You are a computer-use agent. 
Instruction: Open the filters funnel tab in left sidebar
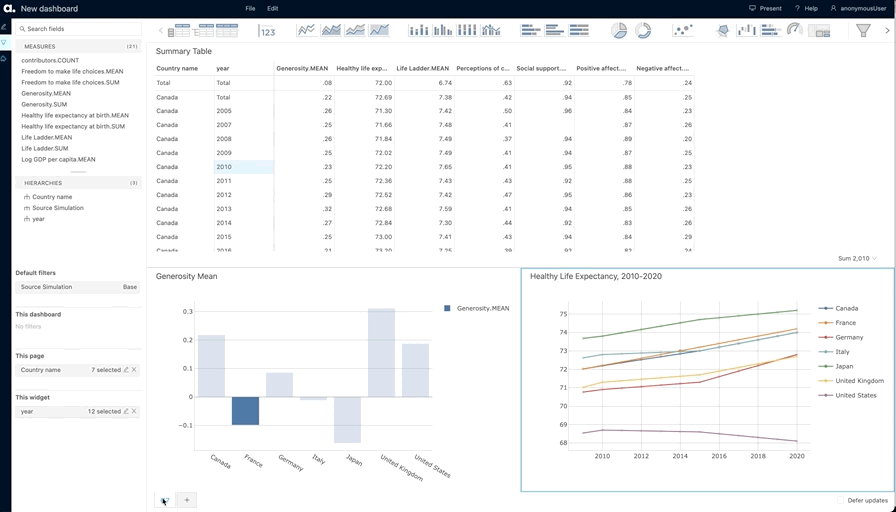[4, 42]
